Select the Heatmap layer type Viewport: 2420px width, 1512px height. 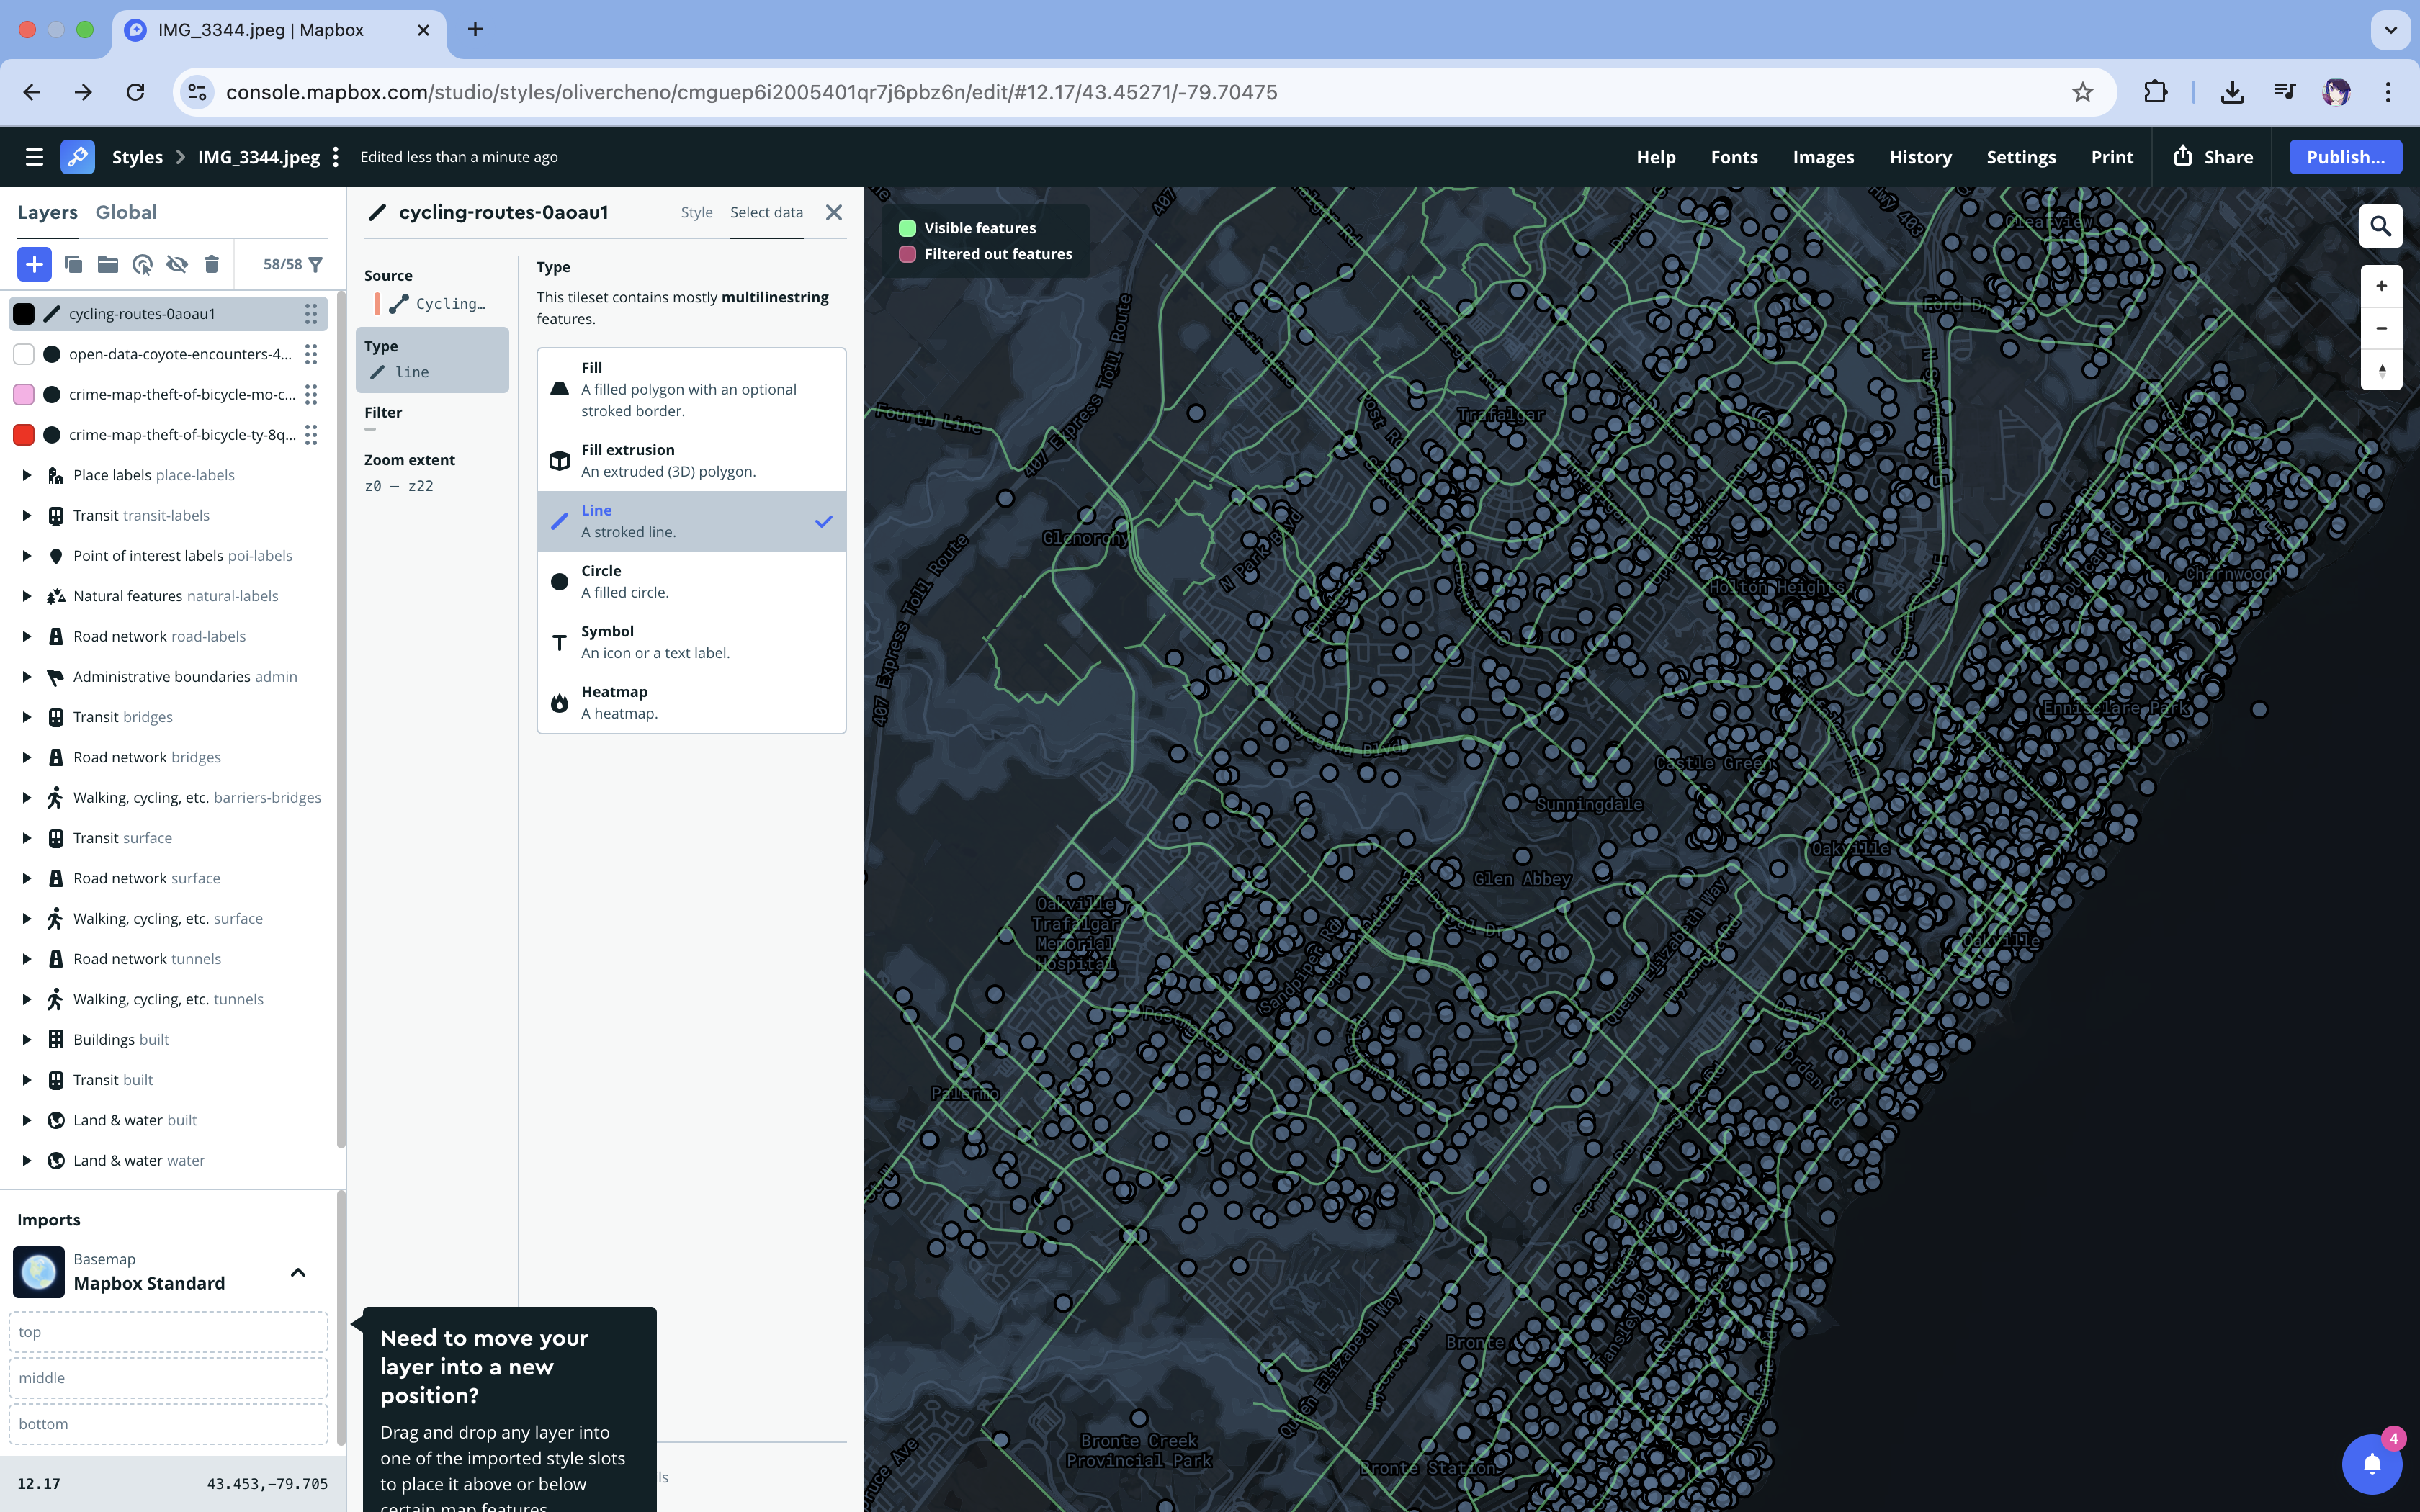pos(691,702)
